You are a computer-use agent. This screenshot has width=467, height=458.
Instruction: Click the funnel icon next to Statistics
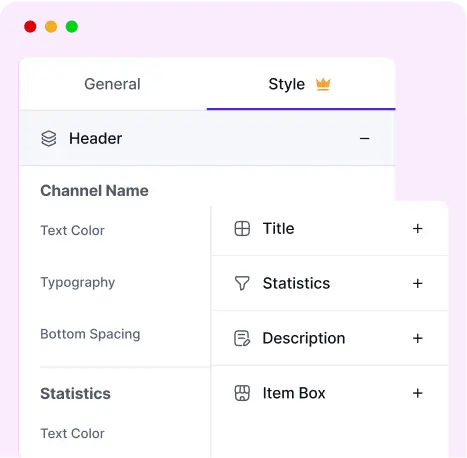pos(242,283)
